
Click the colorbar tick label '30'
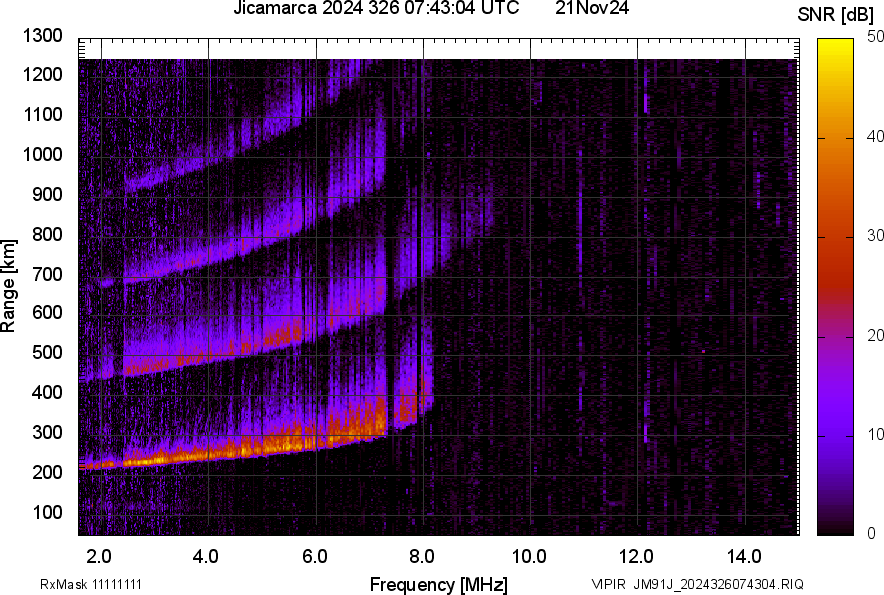(x=876, y=236)
